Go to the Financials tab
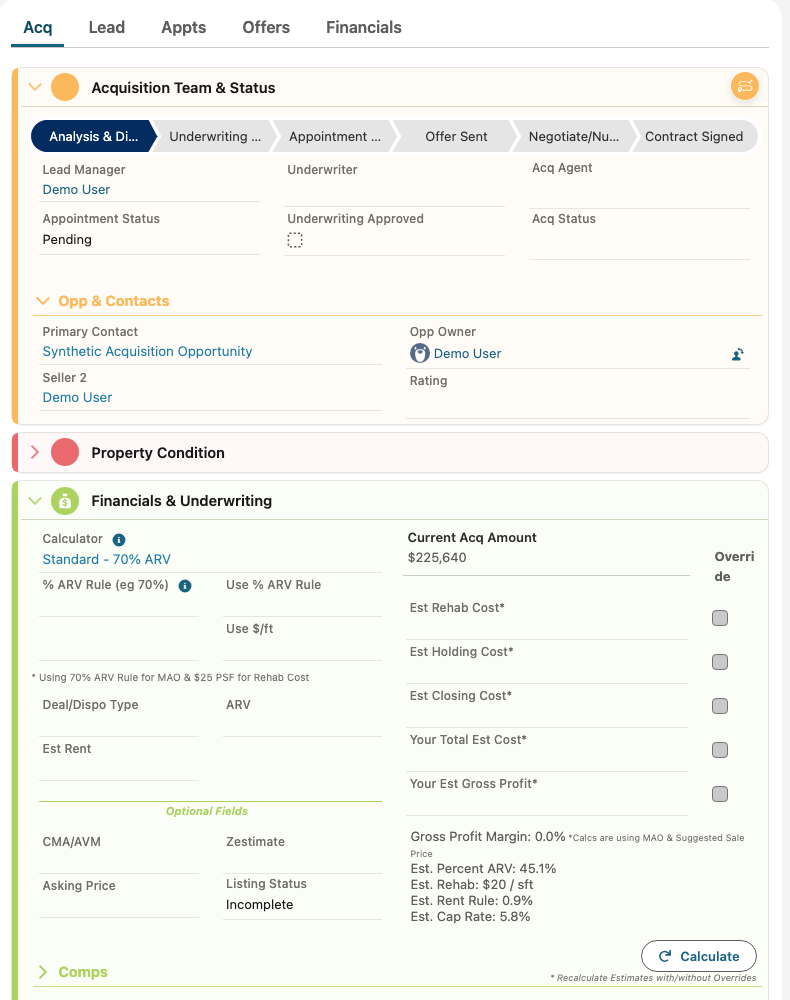 (363, 27)
